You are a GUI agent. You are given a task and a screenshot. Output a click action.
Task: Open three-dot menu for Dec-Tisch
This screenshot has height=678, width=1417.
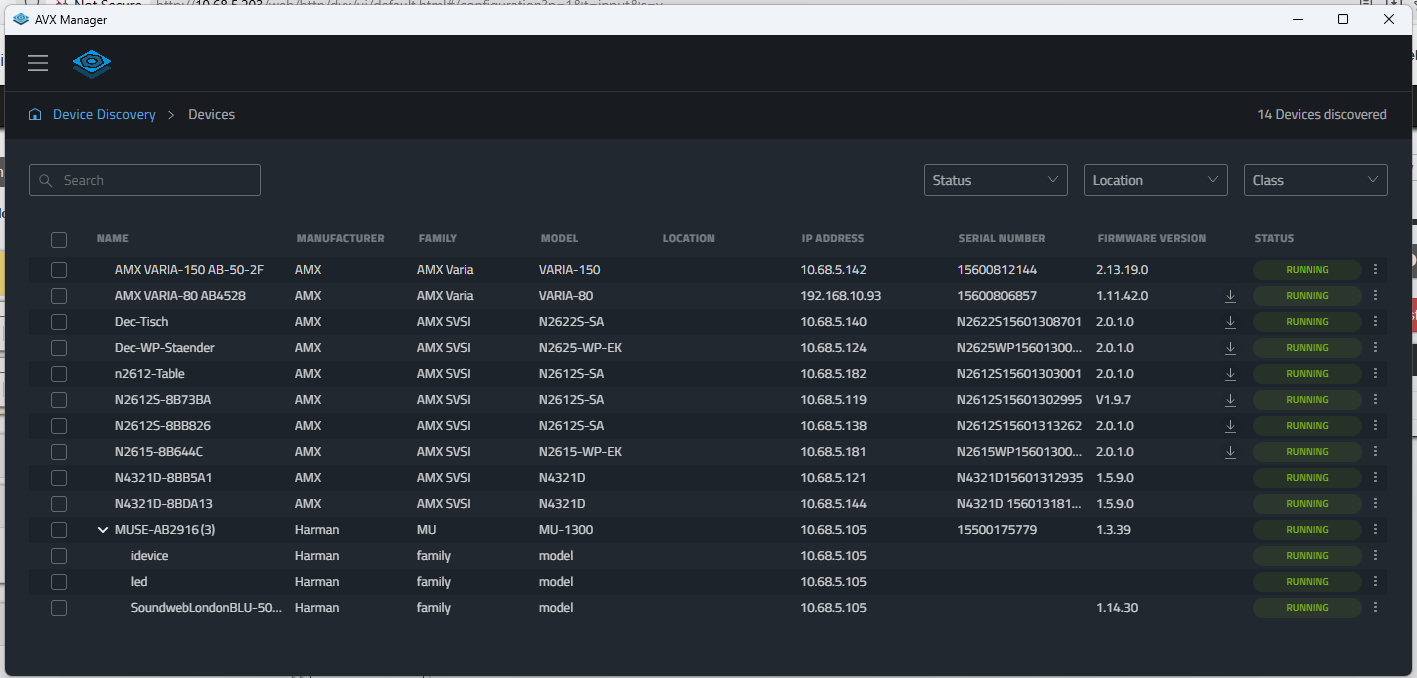pos(1376,322)
